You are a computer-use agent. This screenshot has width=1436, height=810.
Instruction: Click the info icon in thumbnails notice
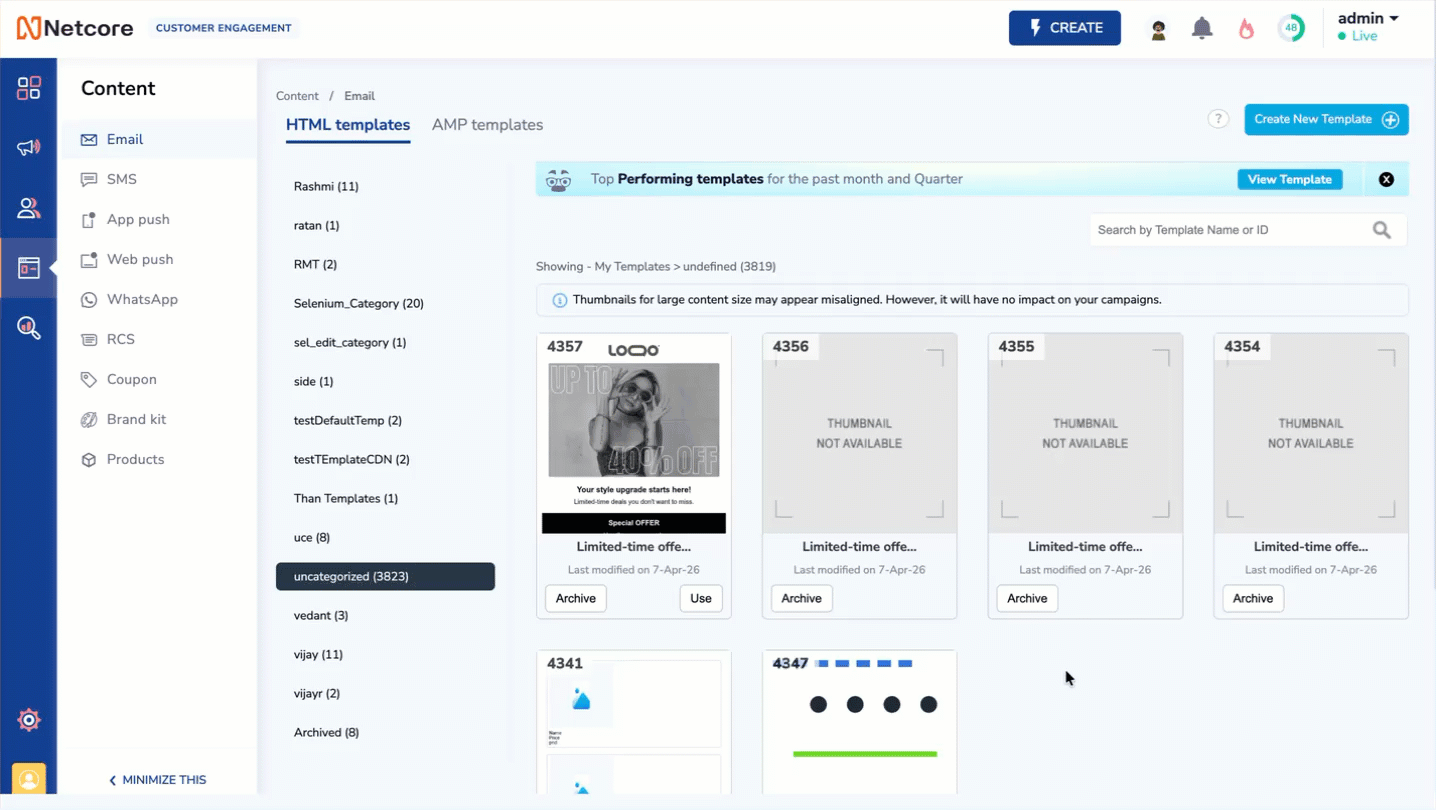tap(560, 300)
